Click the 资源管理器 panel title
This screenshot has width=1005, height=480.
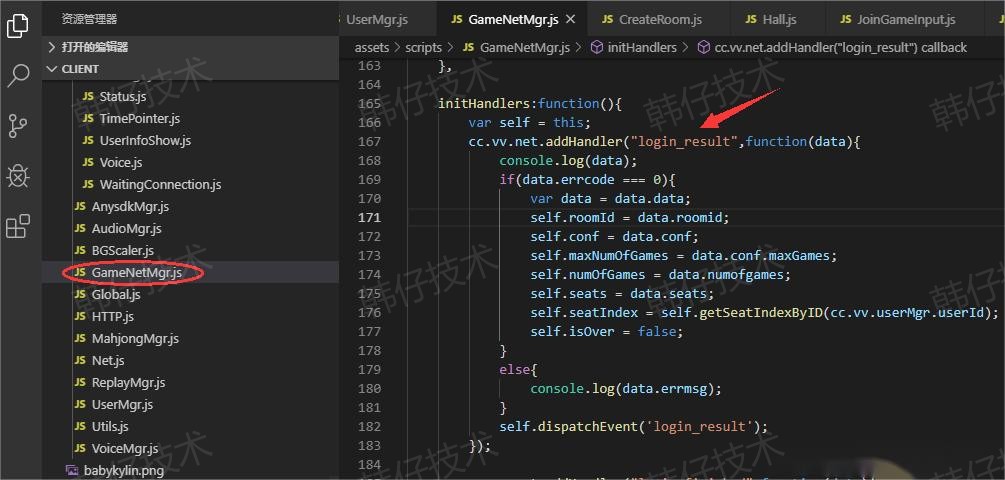point(89,19)
